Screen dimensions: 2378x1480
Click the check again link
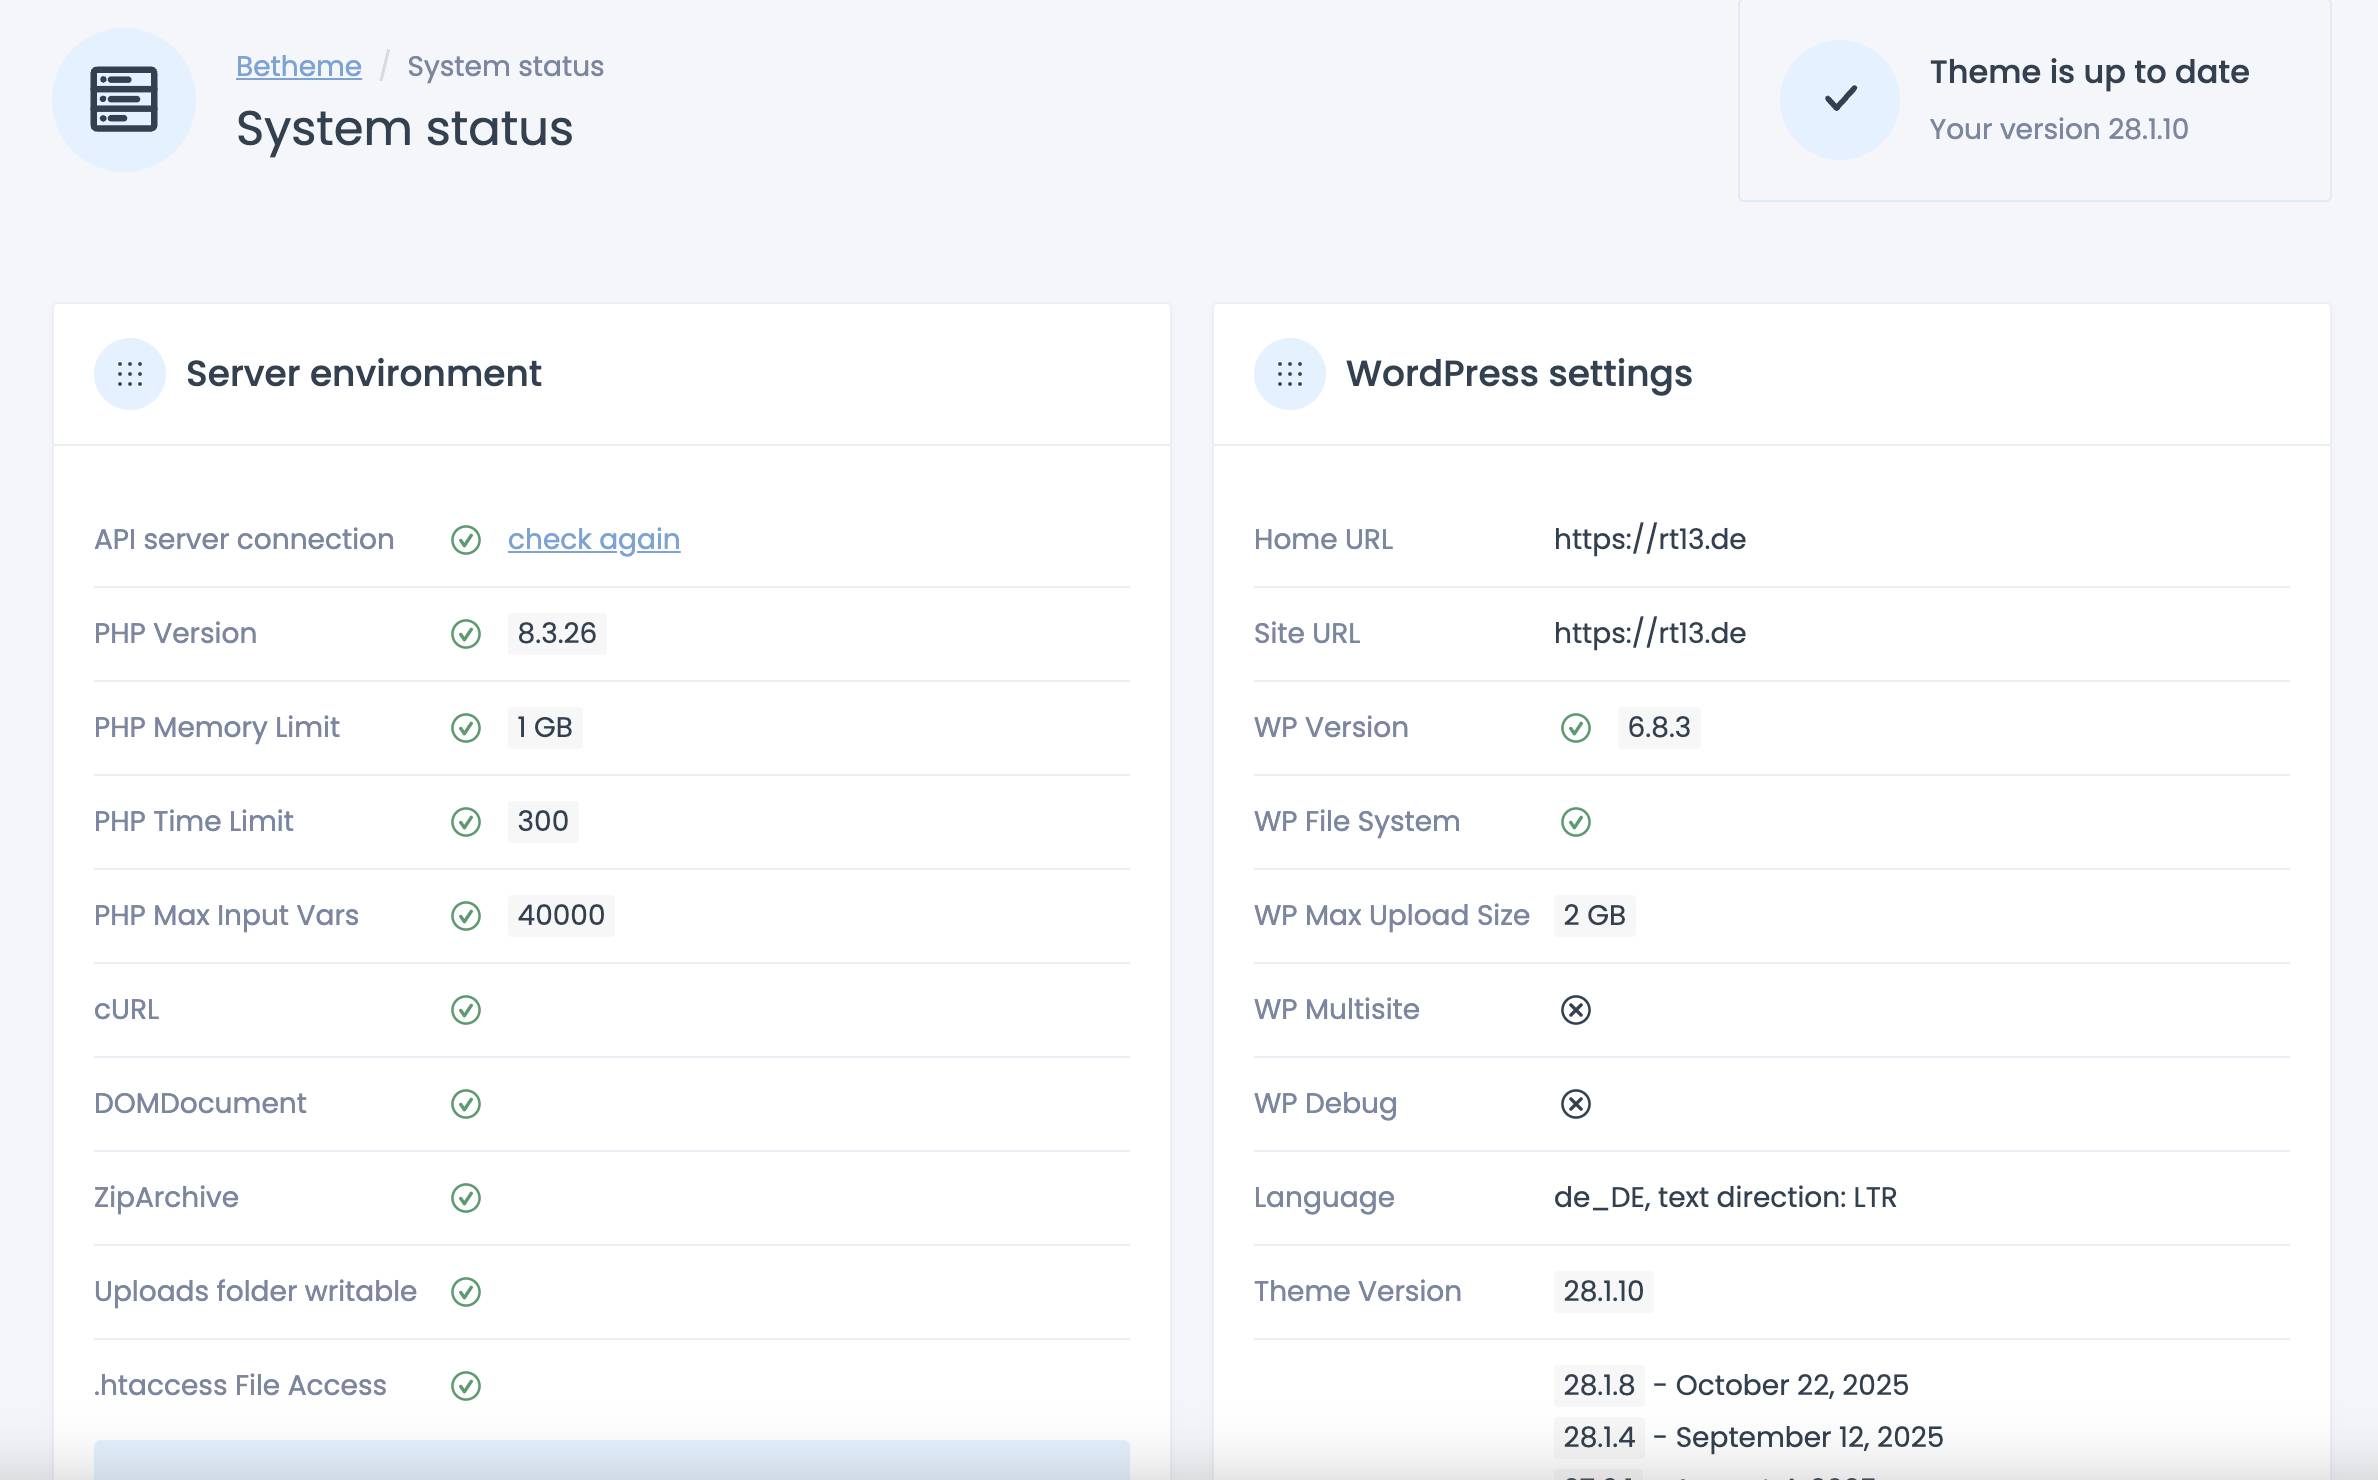coord(594,540)
